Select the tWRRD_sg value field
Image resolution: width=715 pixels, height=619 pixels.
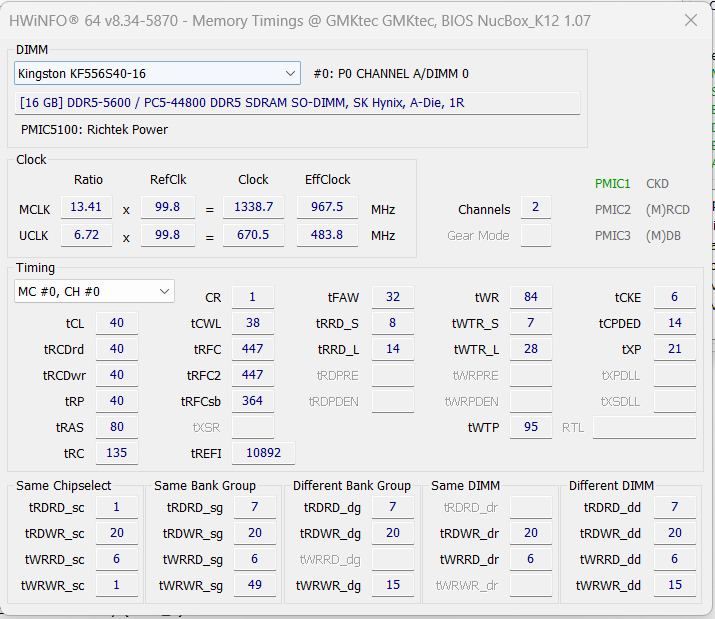(255, 560)
